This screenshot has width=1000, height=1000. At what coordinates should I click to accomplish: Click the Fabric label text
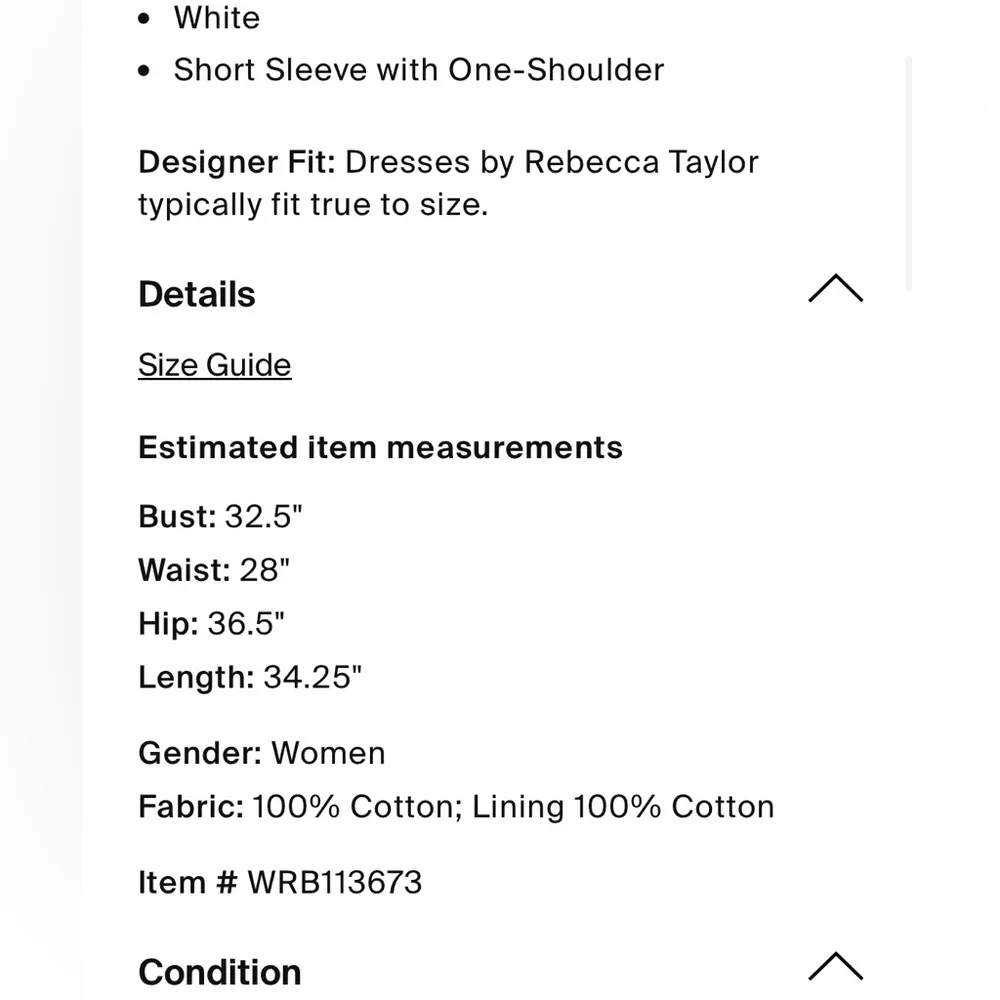coord(190,807)
